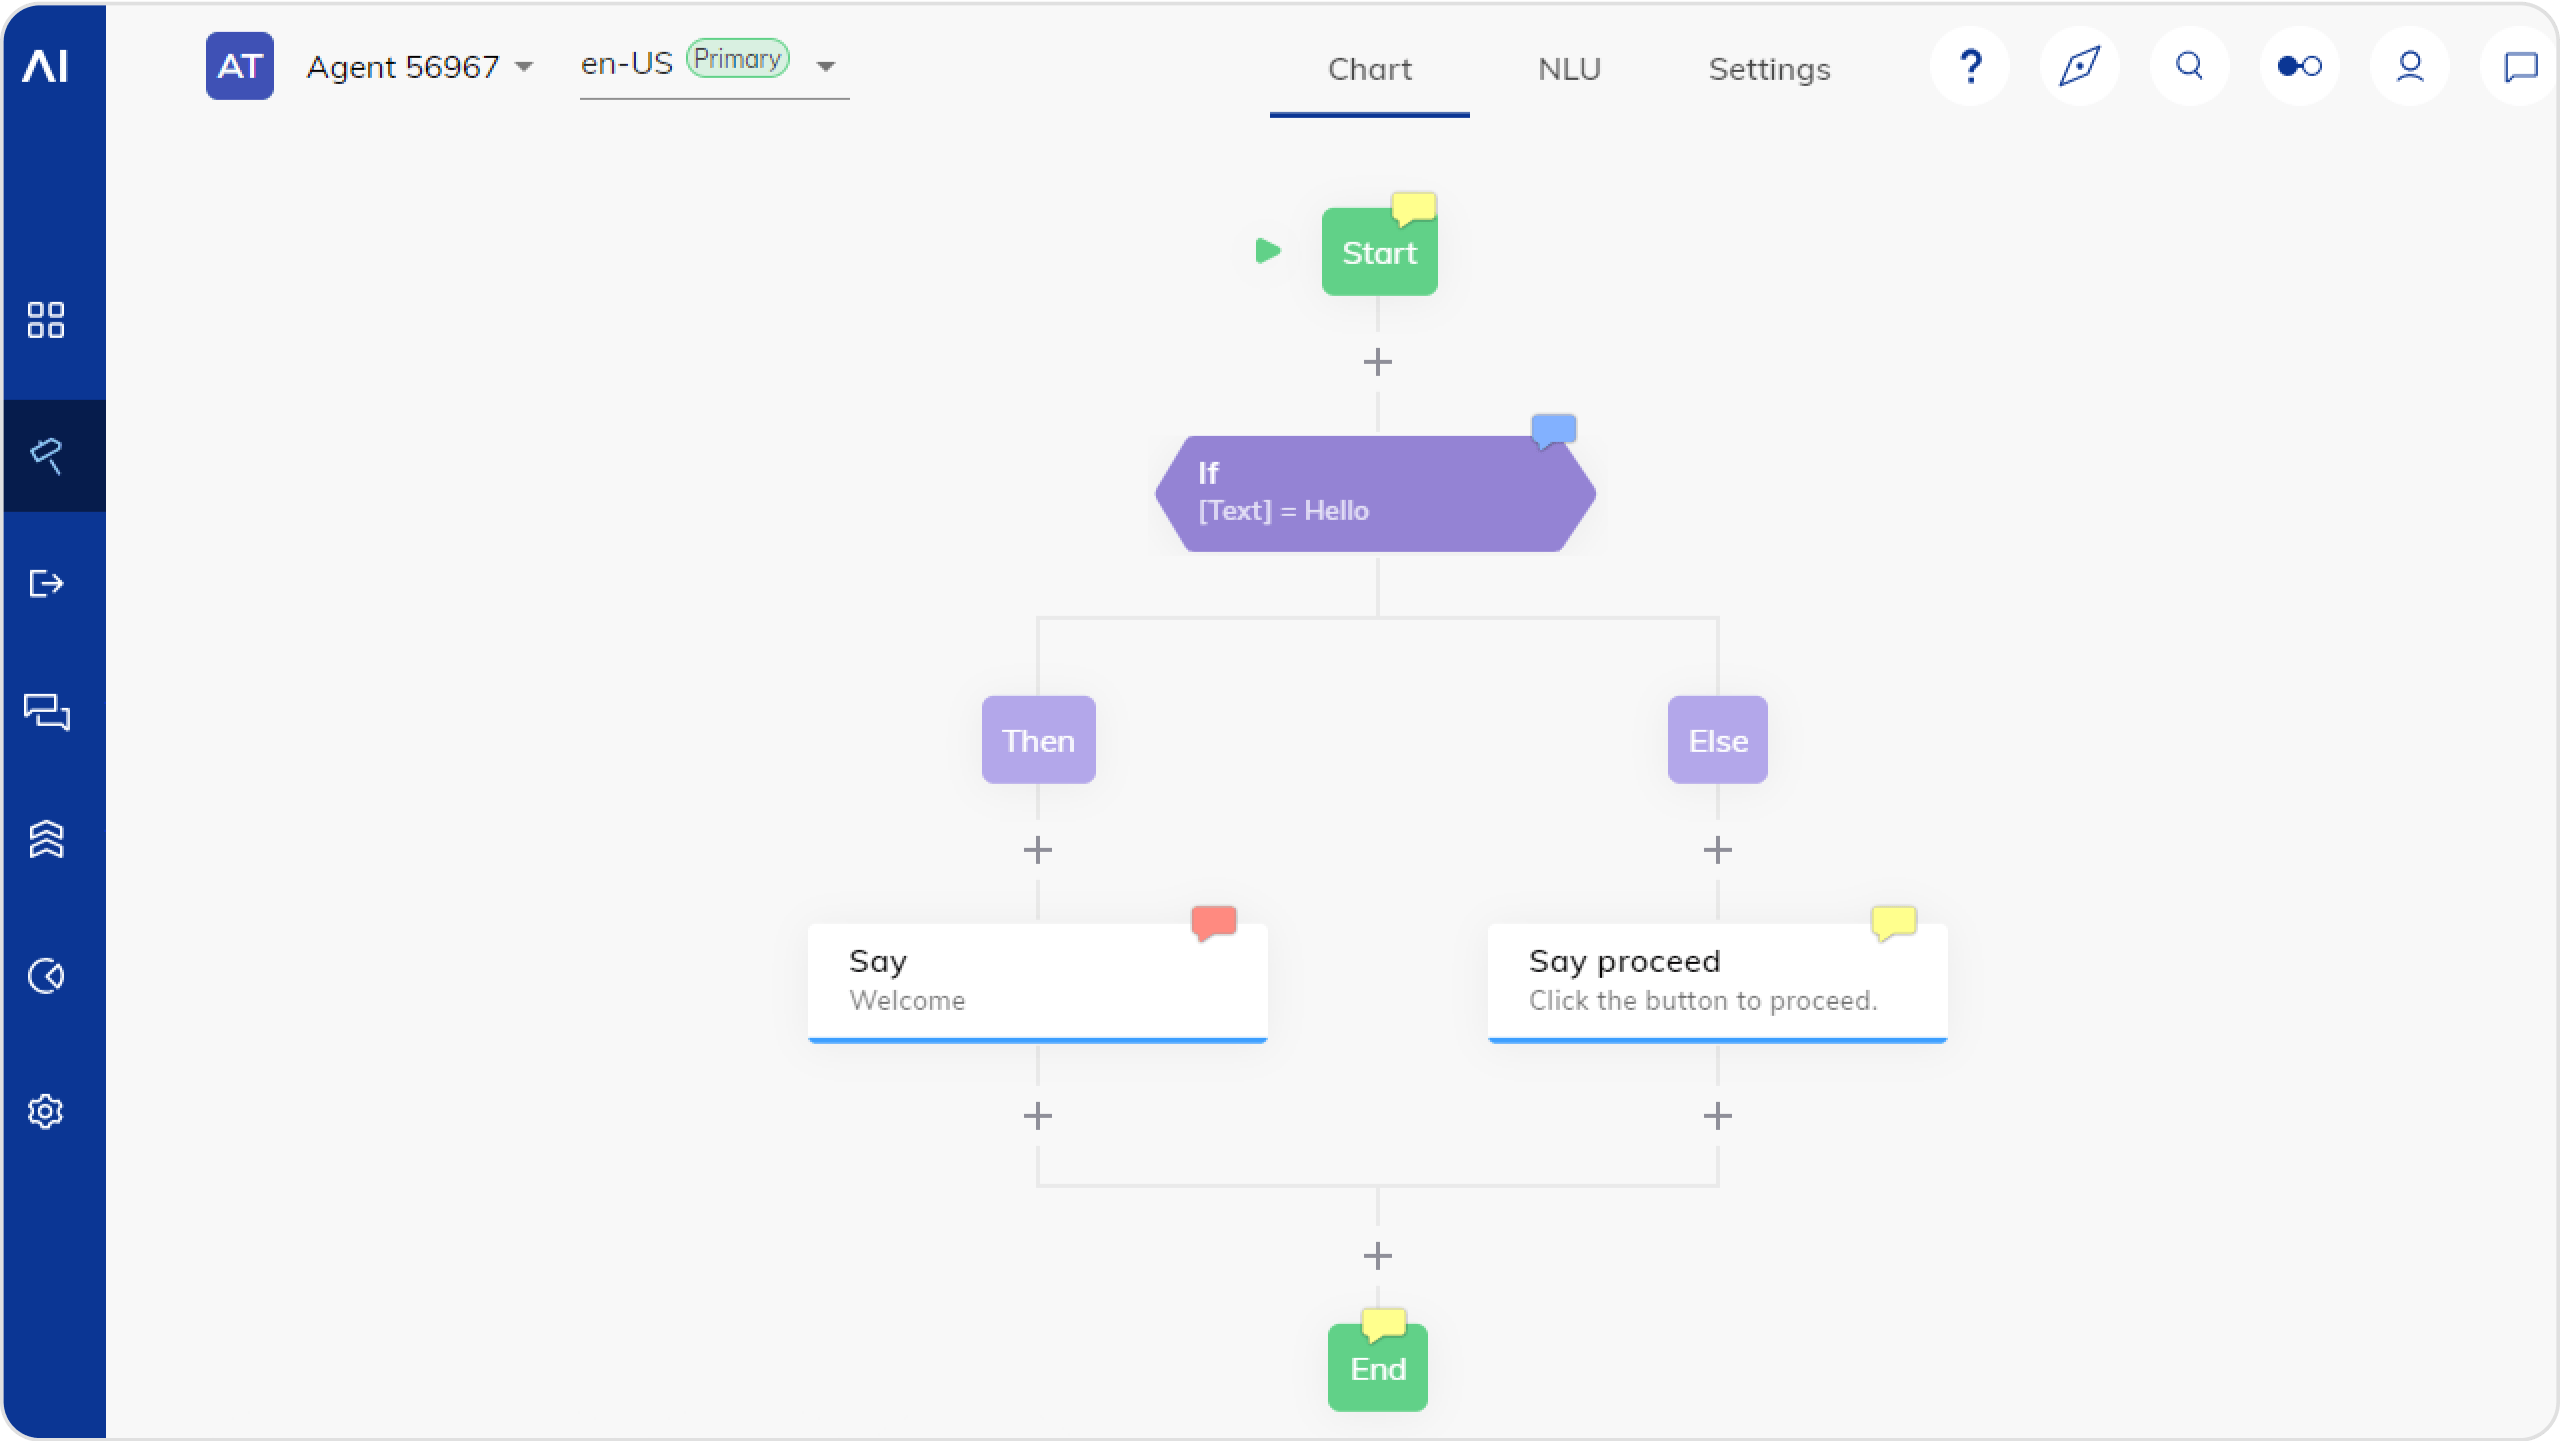Click the search icon
Image resolution: width=2560 pixels, height=1441 pixels.
coord(2191,69)
